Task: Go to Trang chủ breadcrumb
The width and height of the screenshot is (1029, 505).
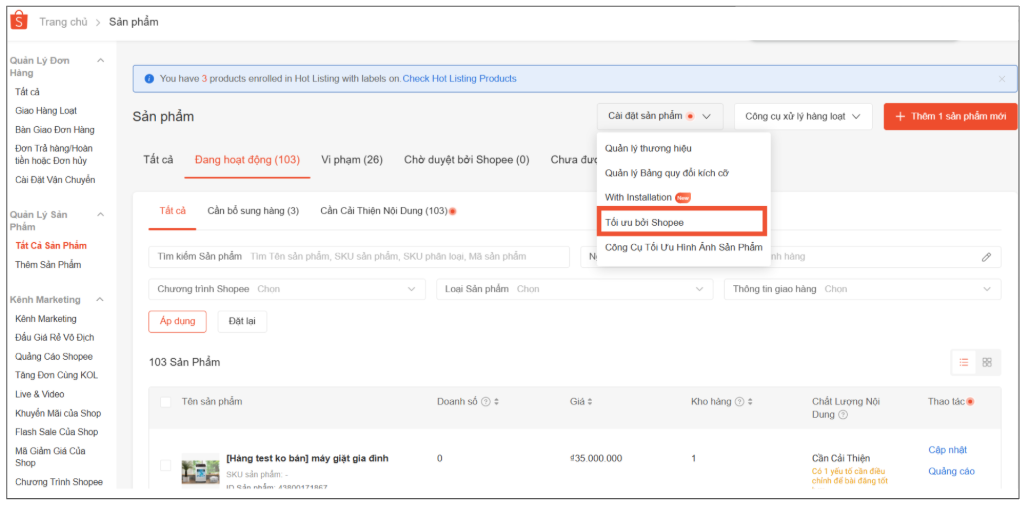Action: (63, 22)
